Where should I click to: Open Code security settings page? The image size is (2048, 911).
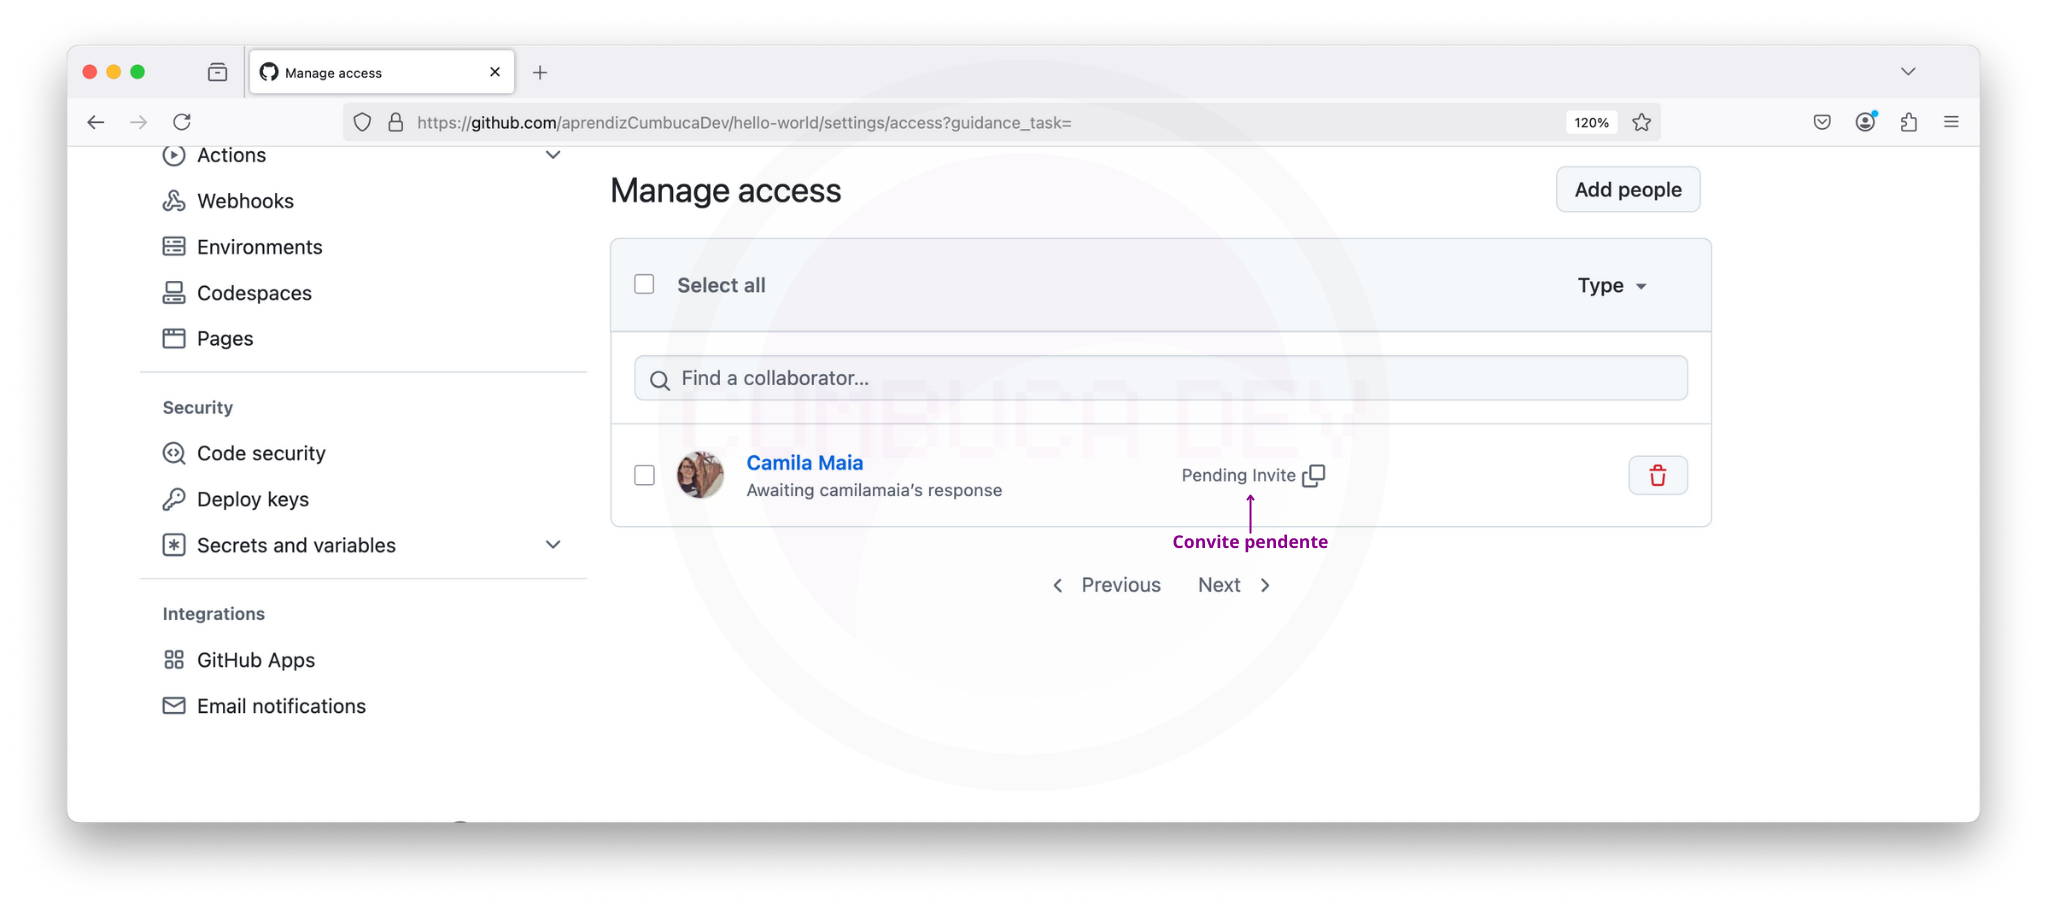261,453
